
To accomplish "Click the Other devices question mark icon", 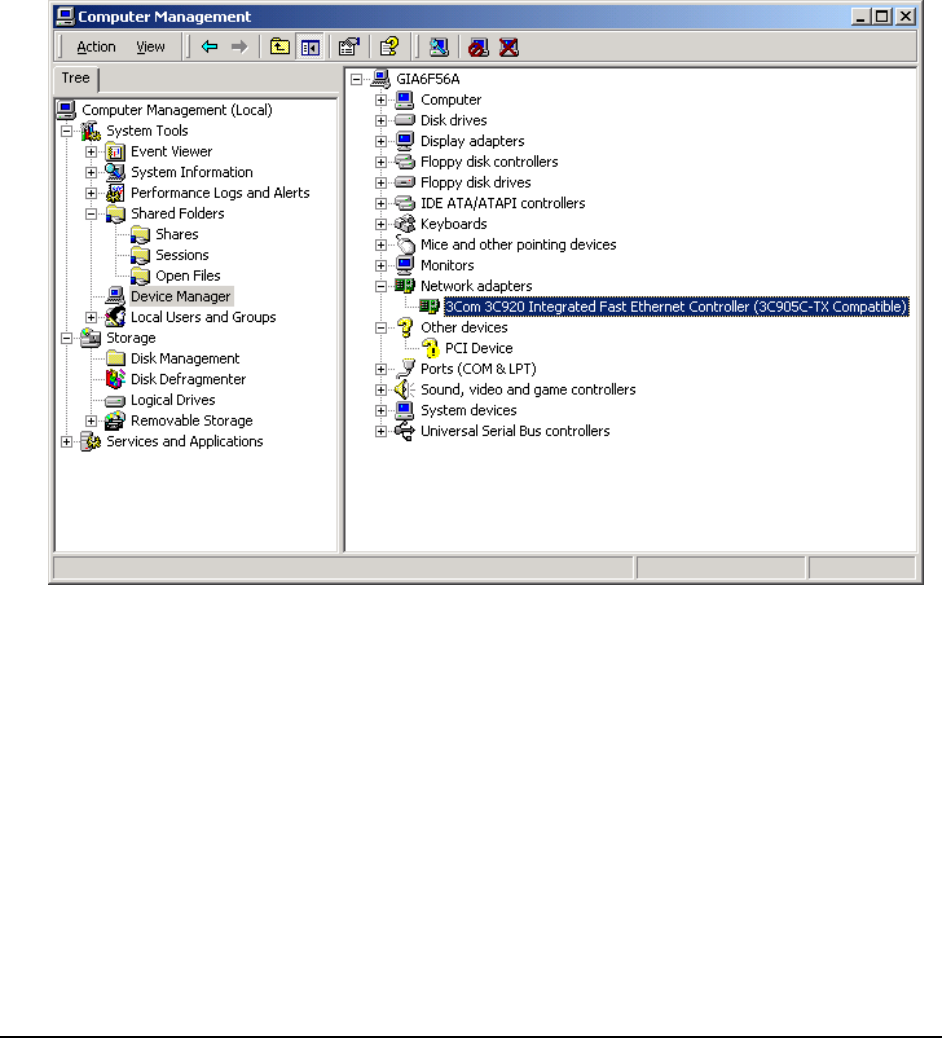I will pos(404,327).
